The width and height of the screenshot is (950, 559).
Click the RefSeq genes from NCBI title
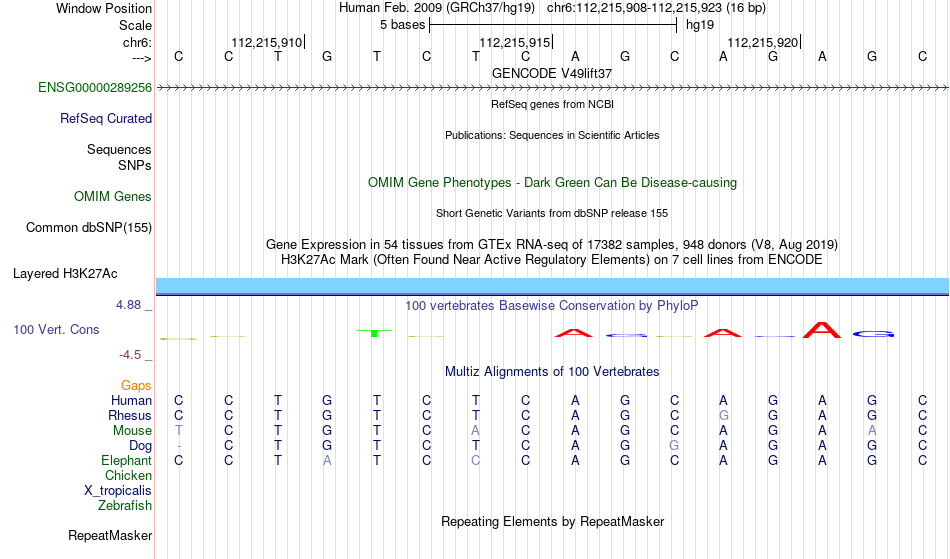[553, 104]
